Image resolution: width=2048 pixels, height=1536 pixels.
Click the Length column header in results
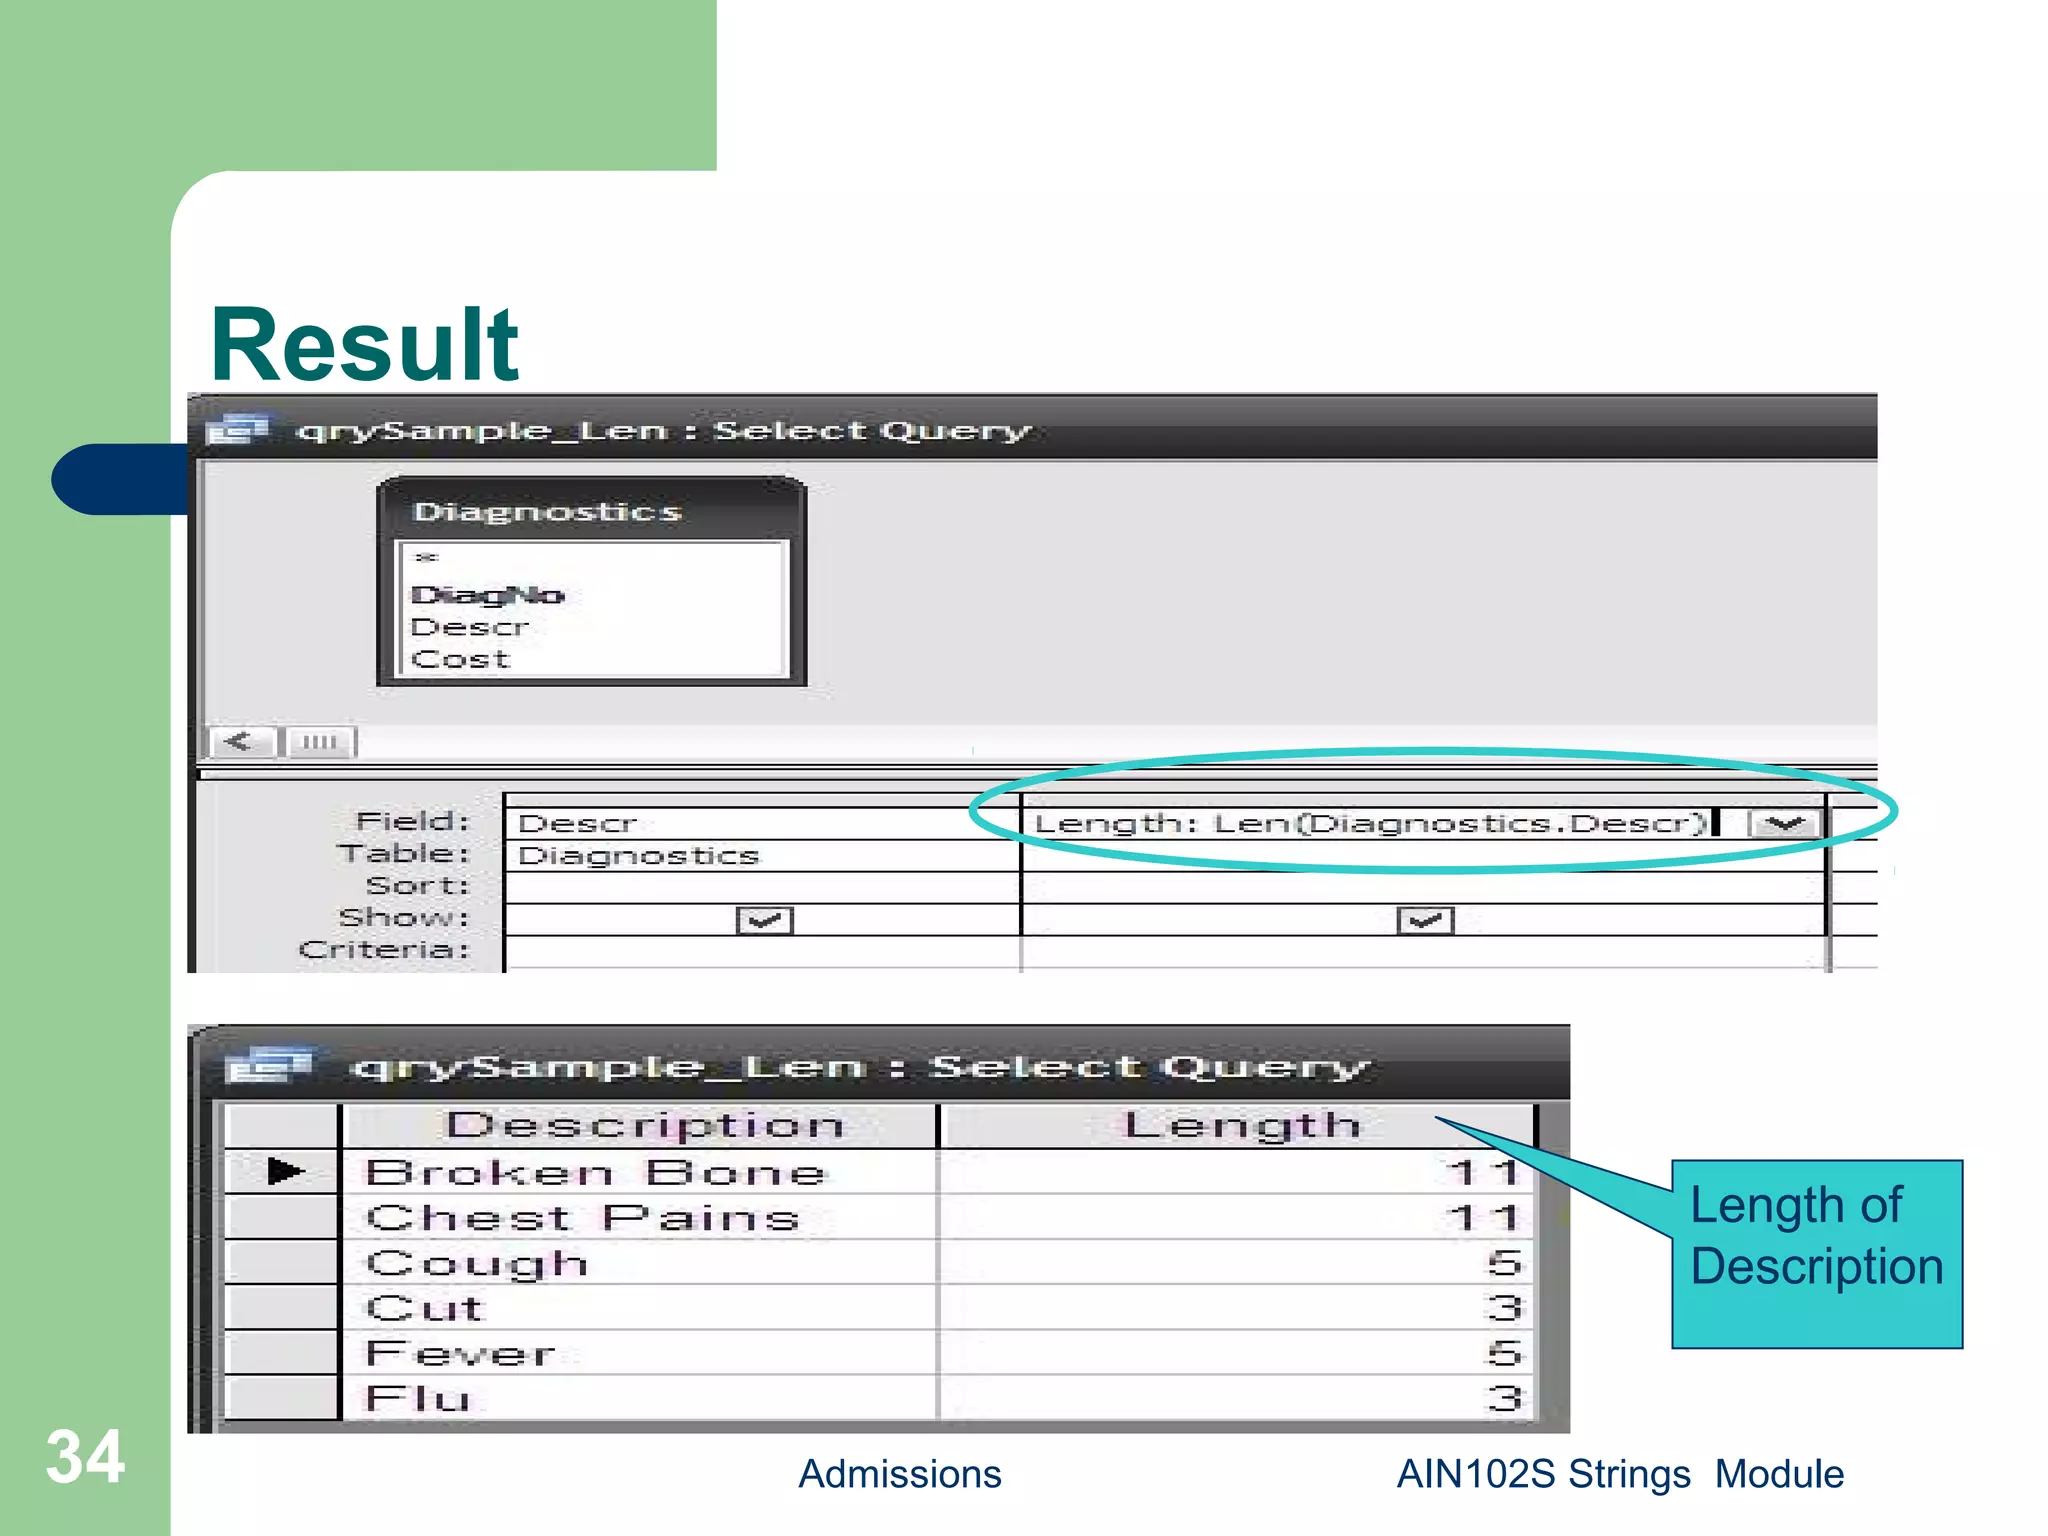(1237, 1126)
